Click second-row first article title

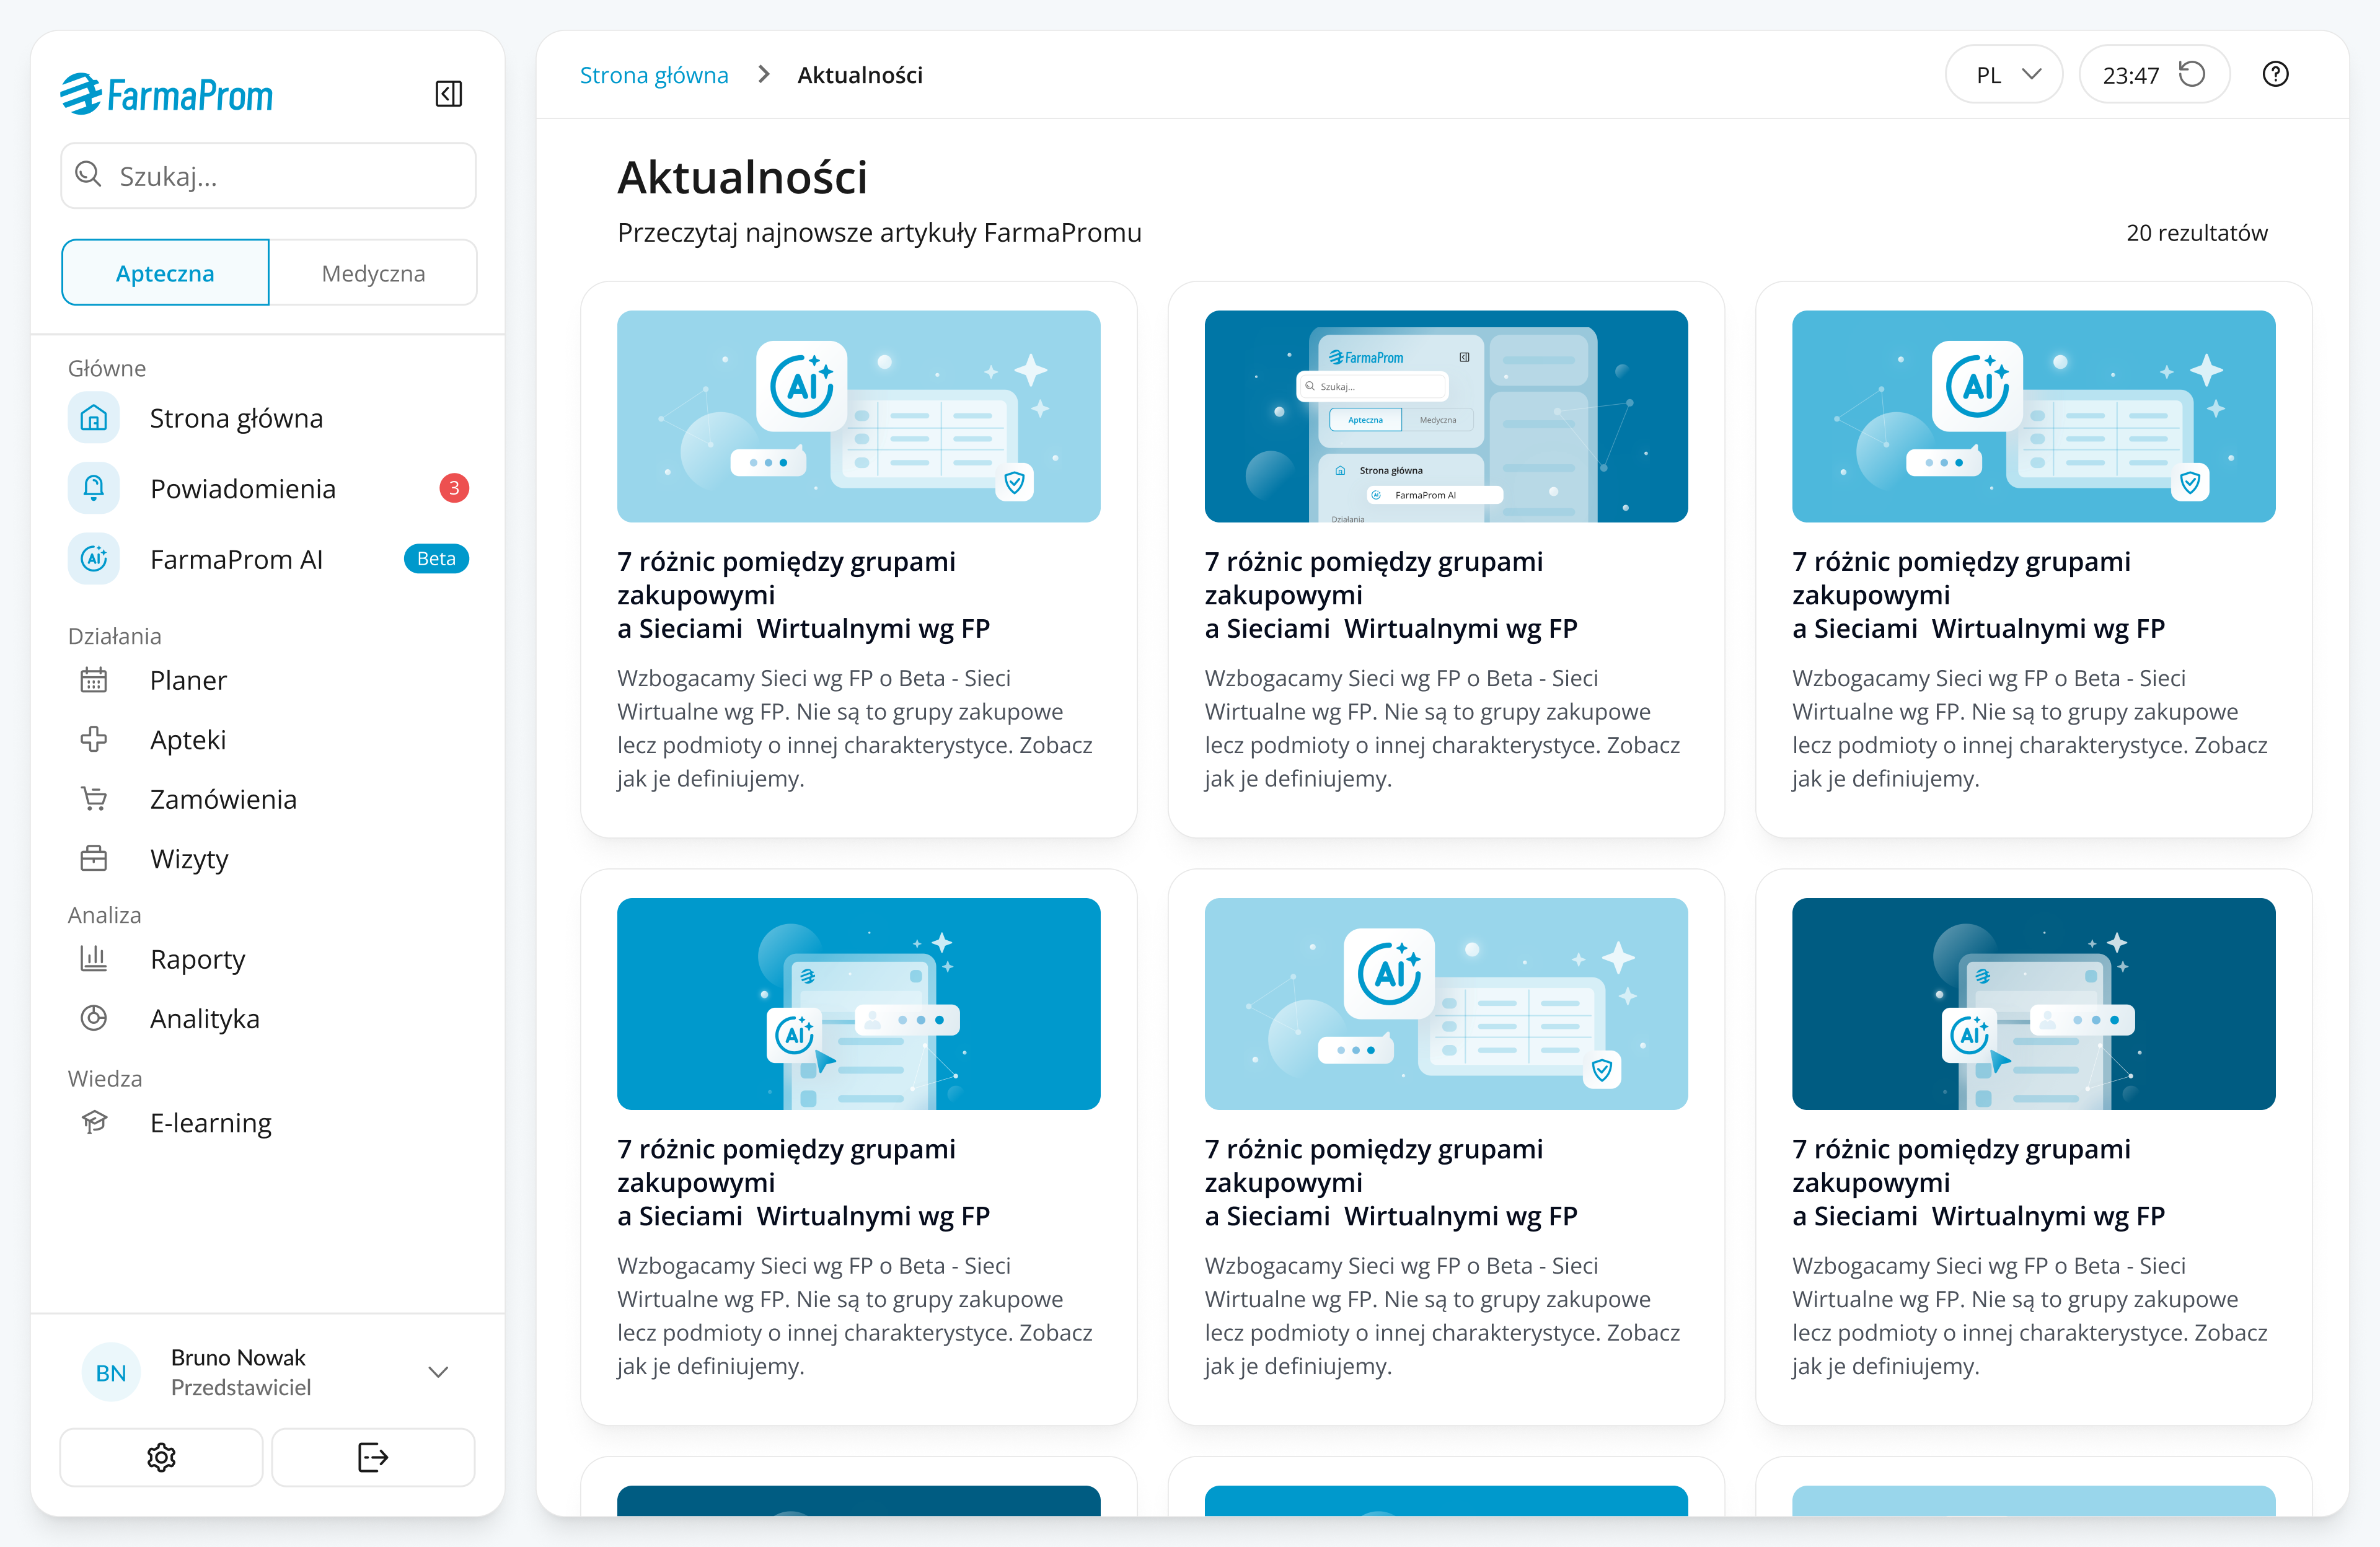tap(803, 1182)
